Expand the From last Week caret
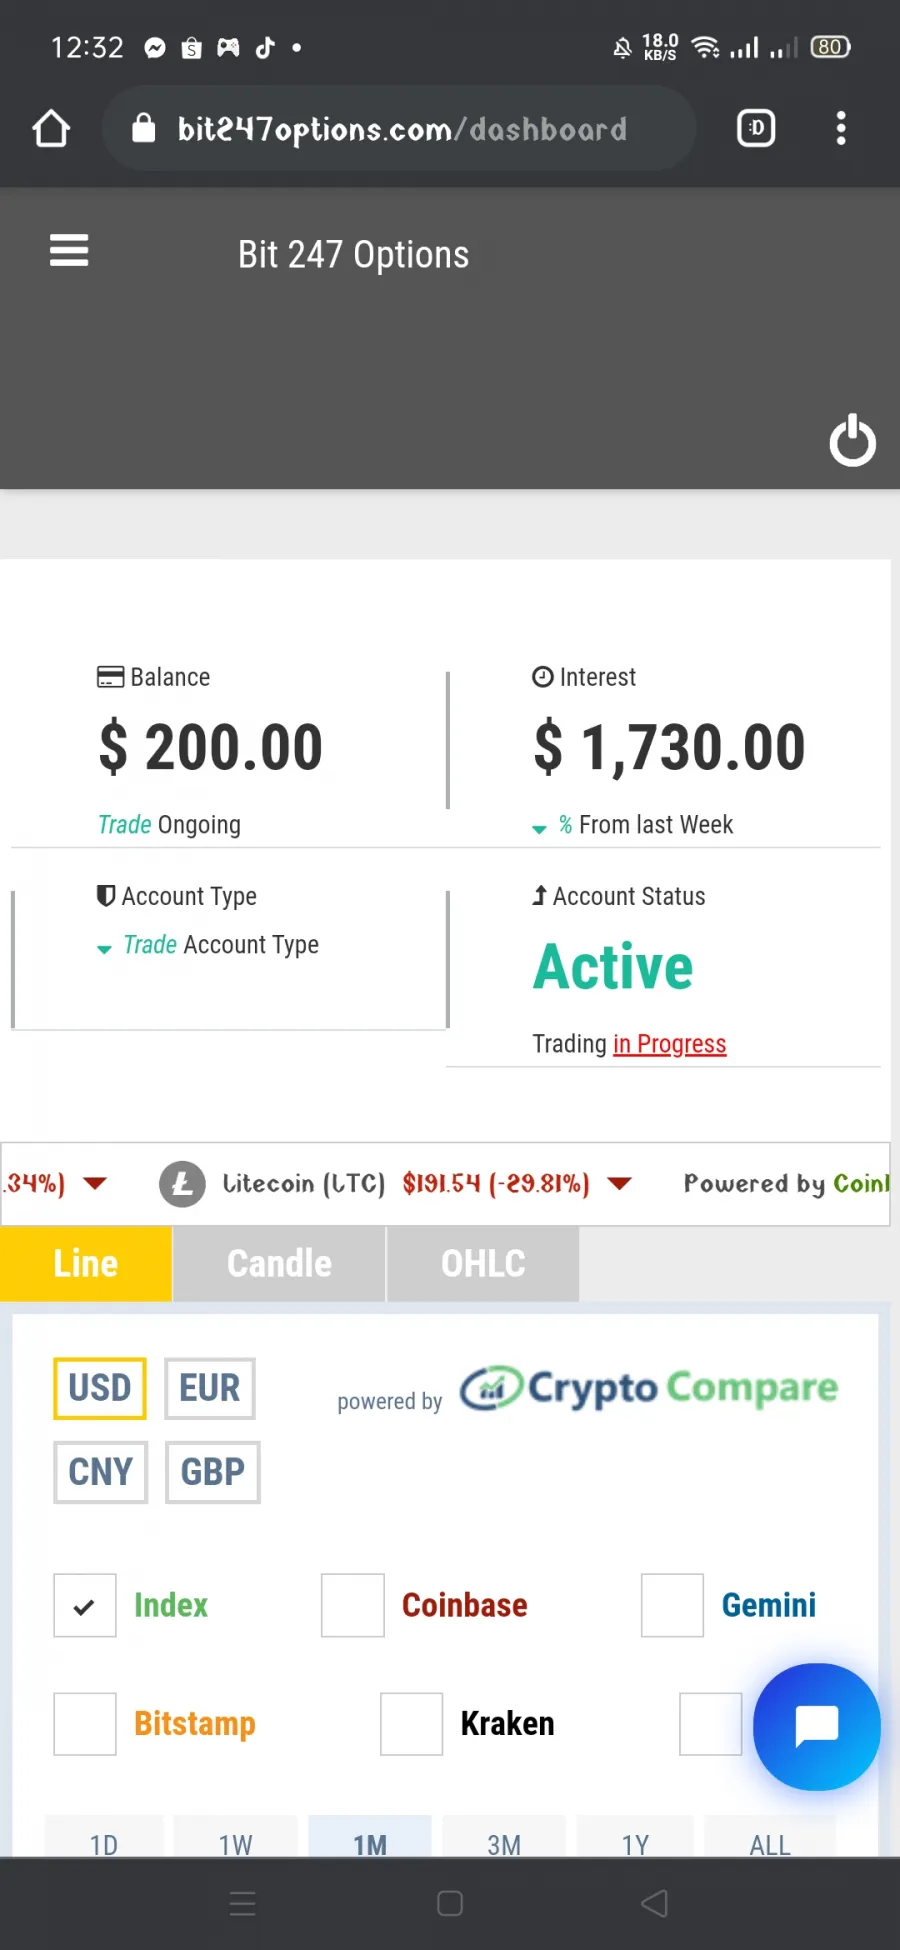Screen dimensions: 900x1950 tap(539, 829)
